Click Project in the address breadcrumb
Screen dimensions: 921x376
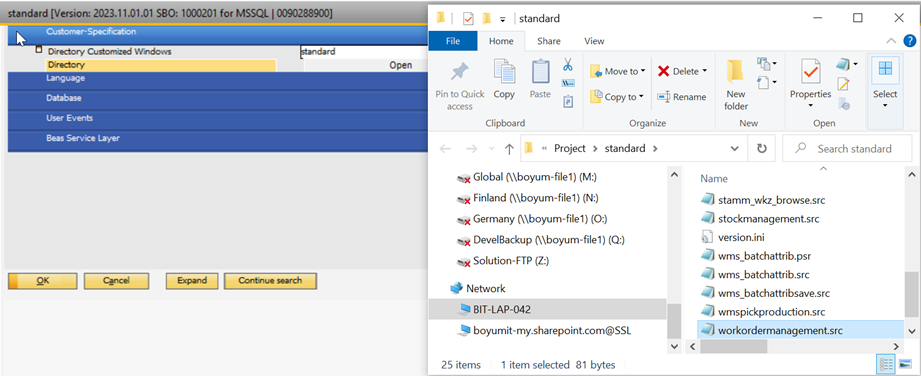pyautogui.click(x=570, y=149)
